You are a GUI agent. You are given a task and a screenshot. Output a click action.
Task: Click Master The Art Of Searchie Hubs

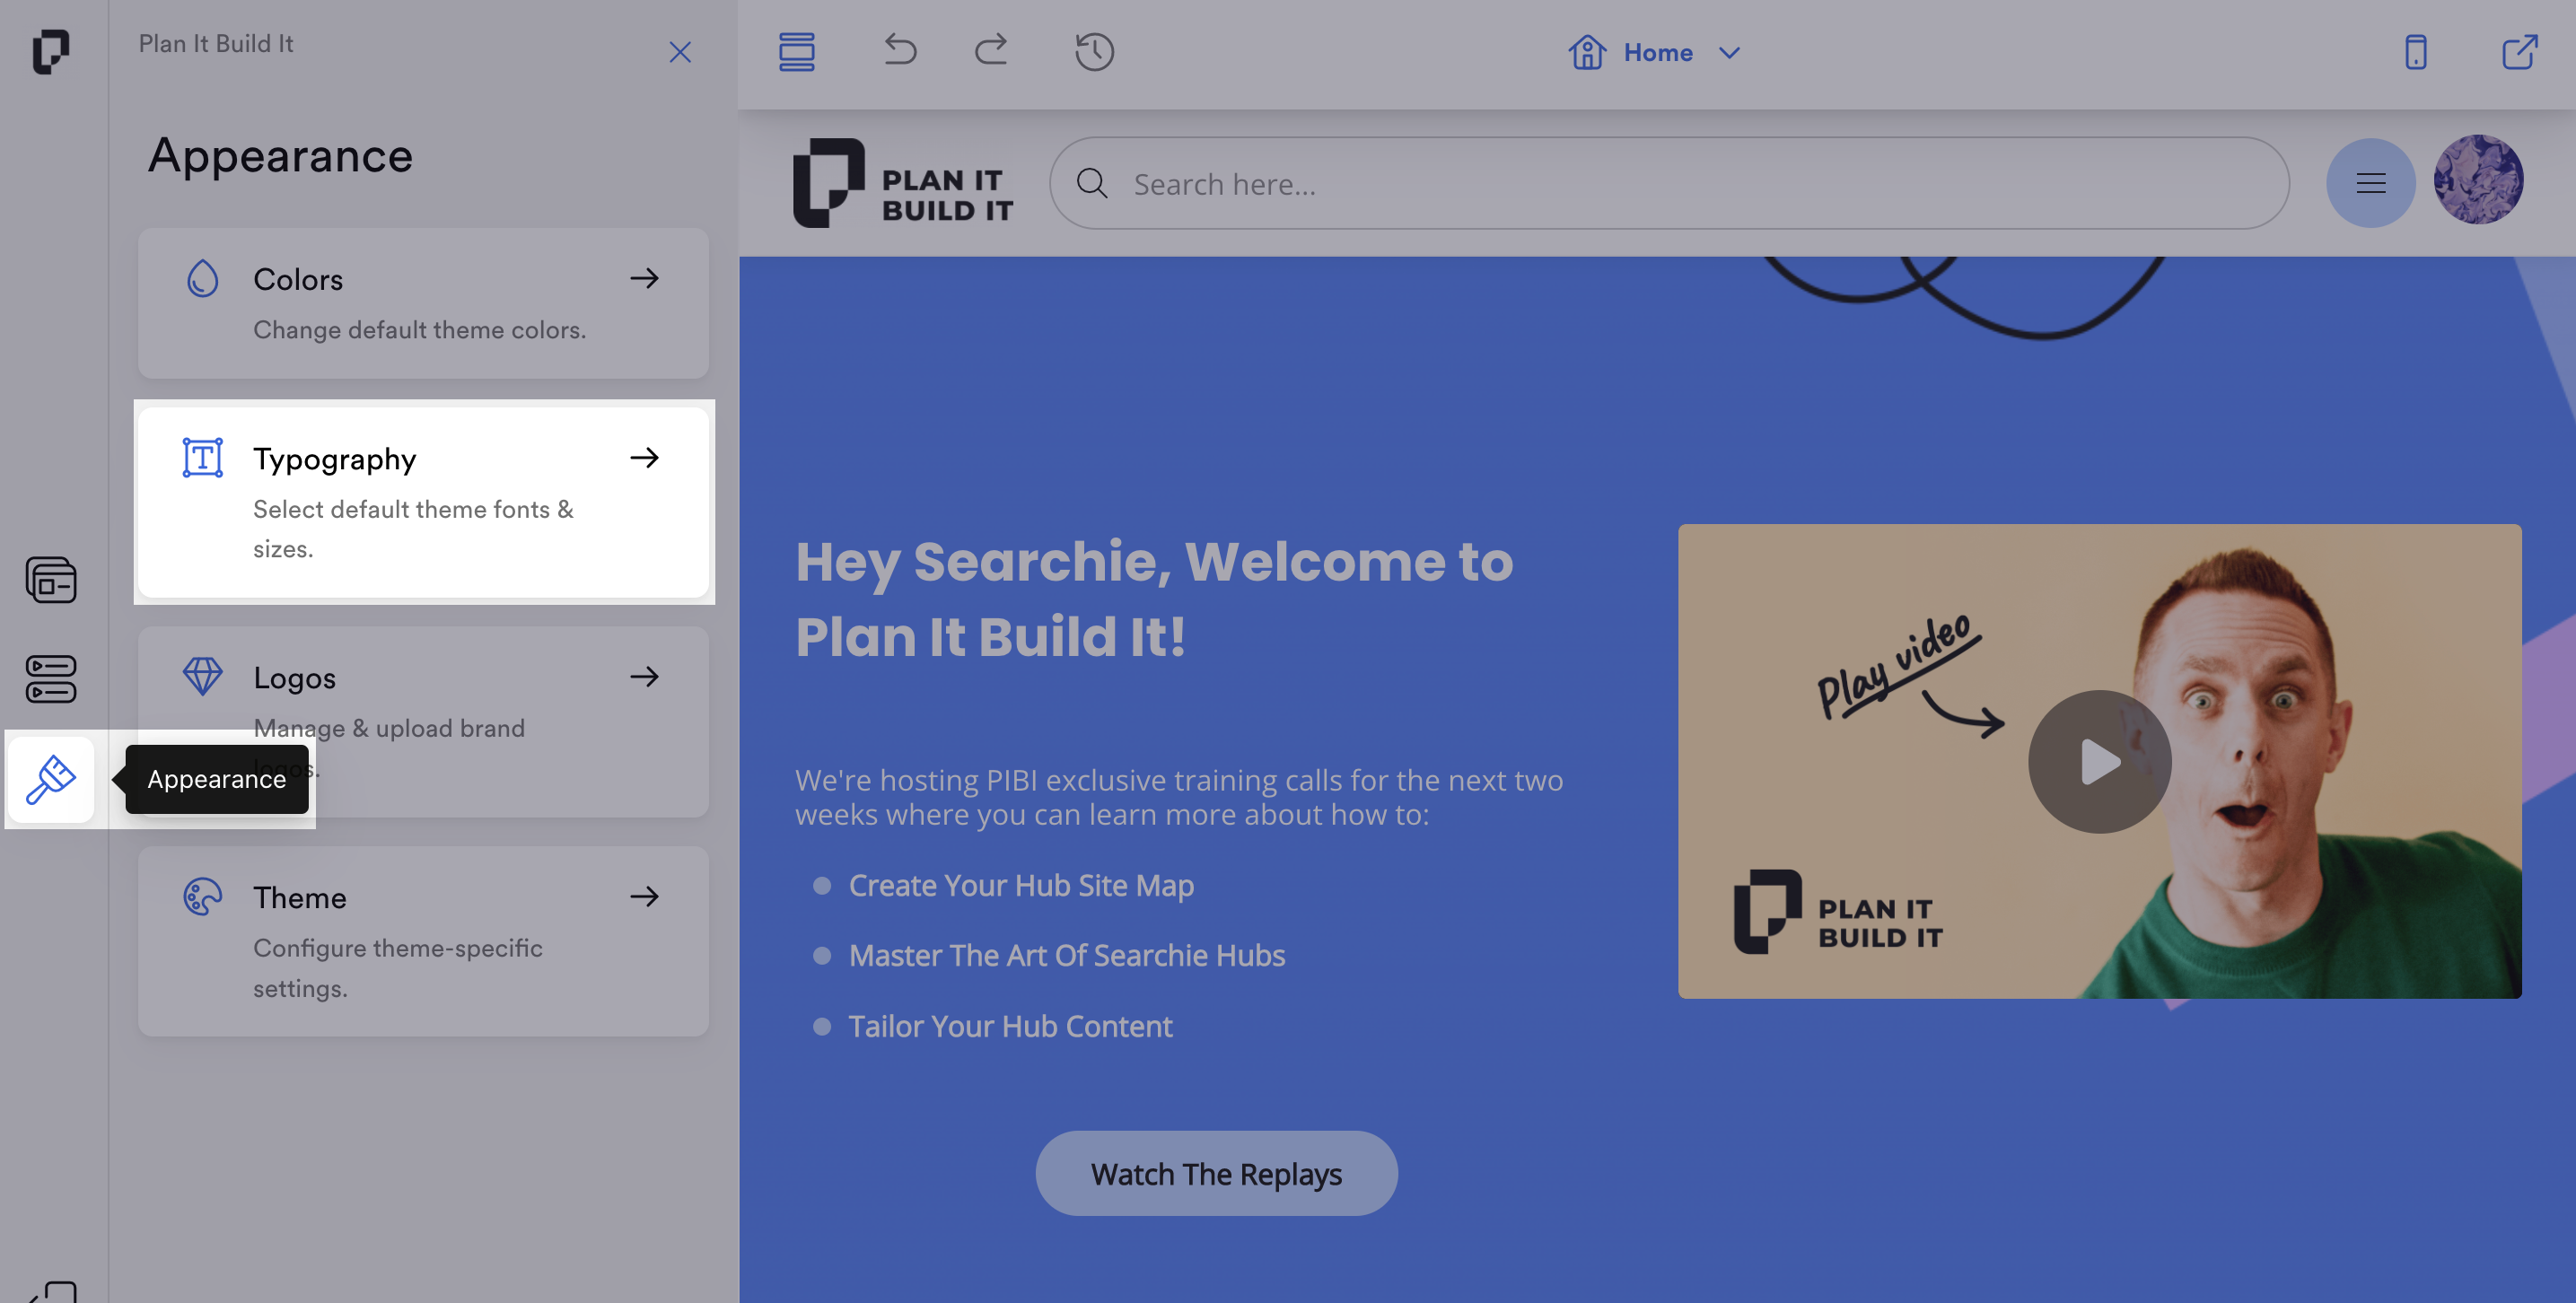pyautogui.click(x=1067, y=955)
